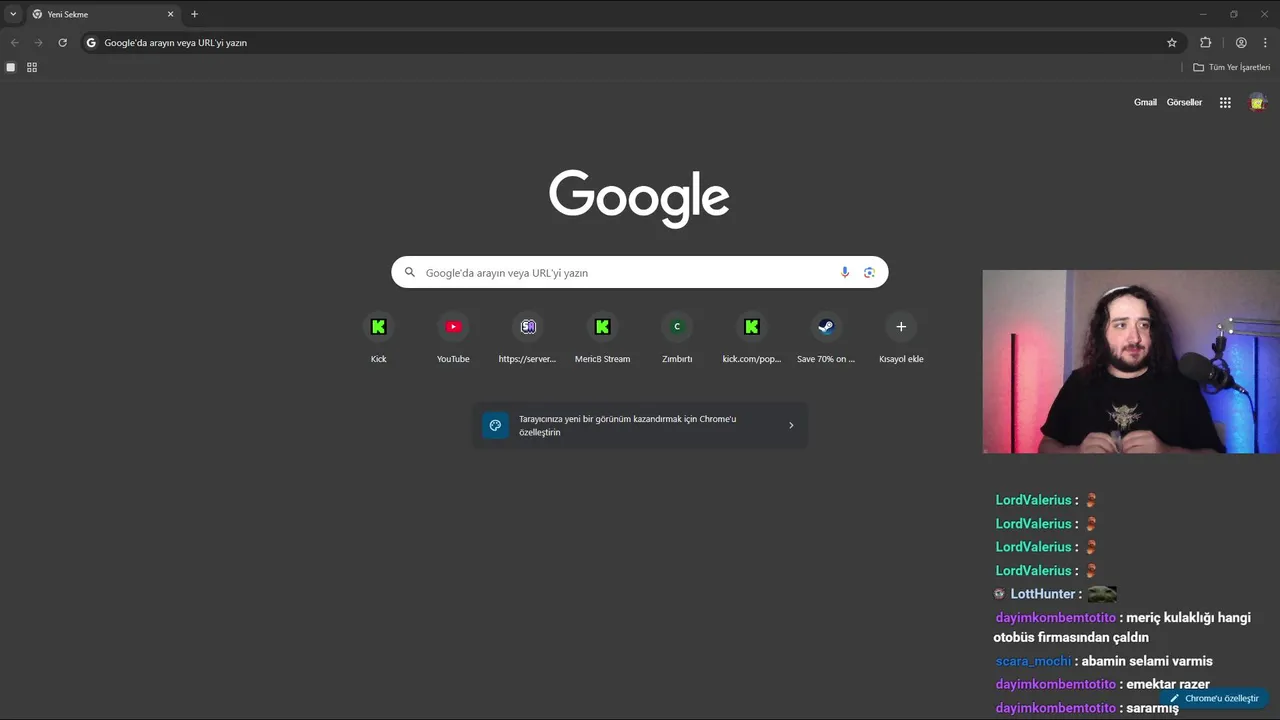Open a new tab with the plus button
This screenshot has width=1280, height=720.
coord(194,14)
